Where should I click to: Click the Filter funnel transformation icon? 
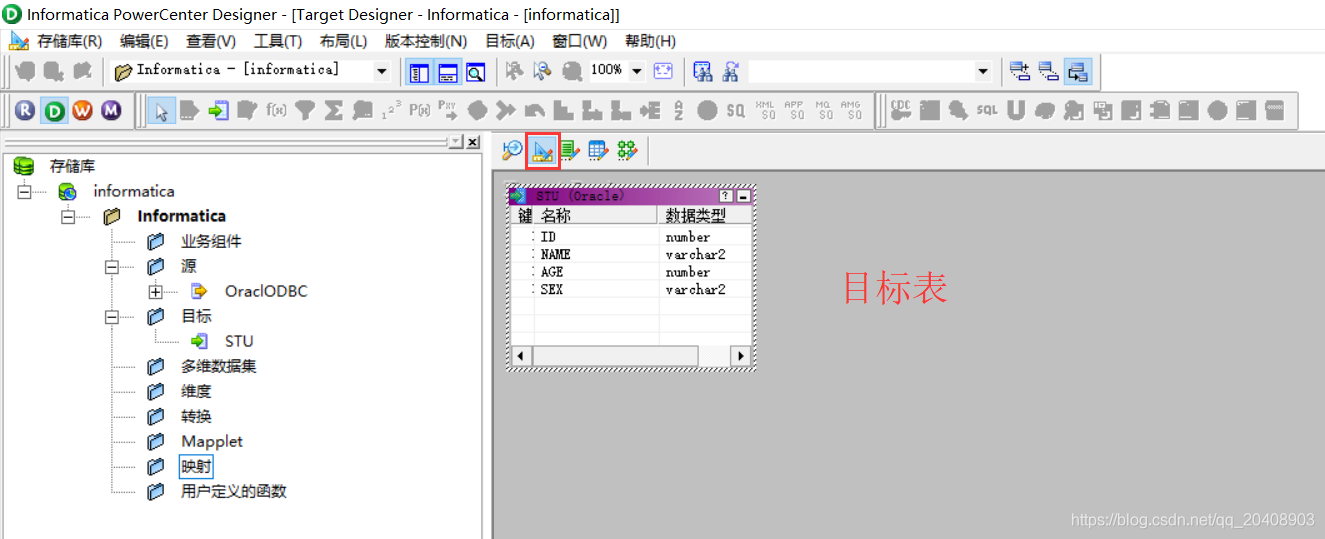[306, 111]
